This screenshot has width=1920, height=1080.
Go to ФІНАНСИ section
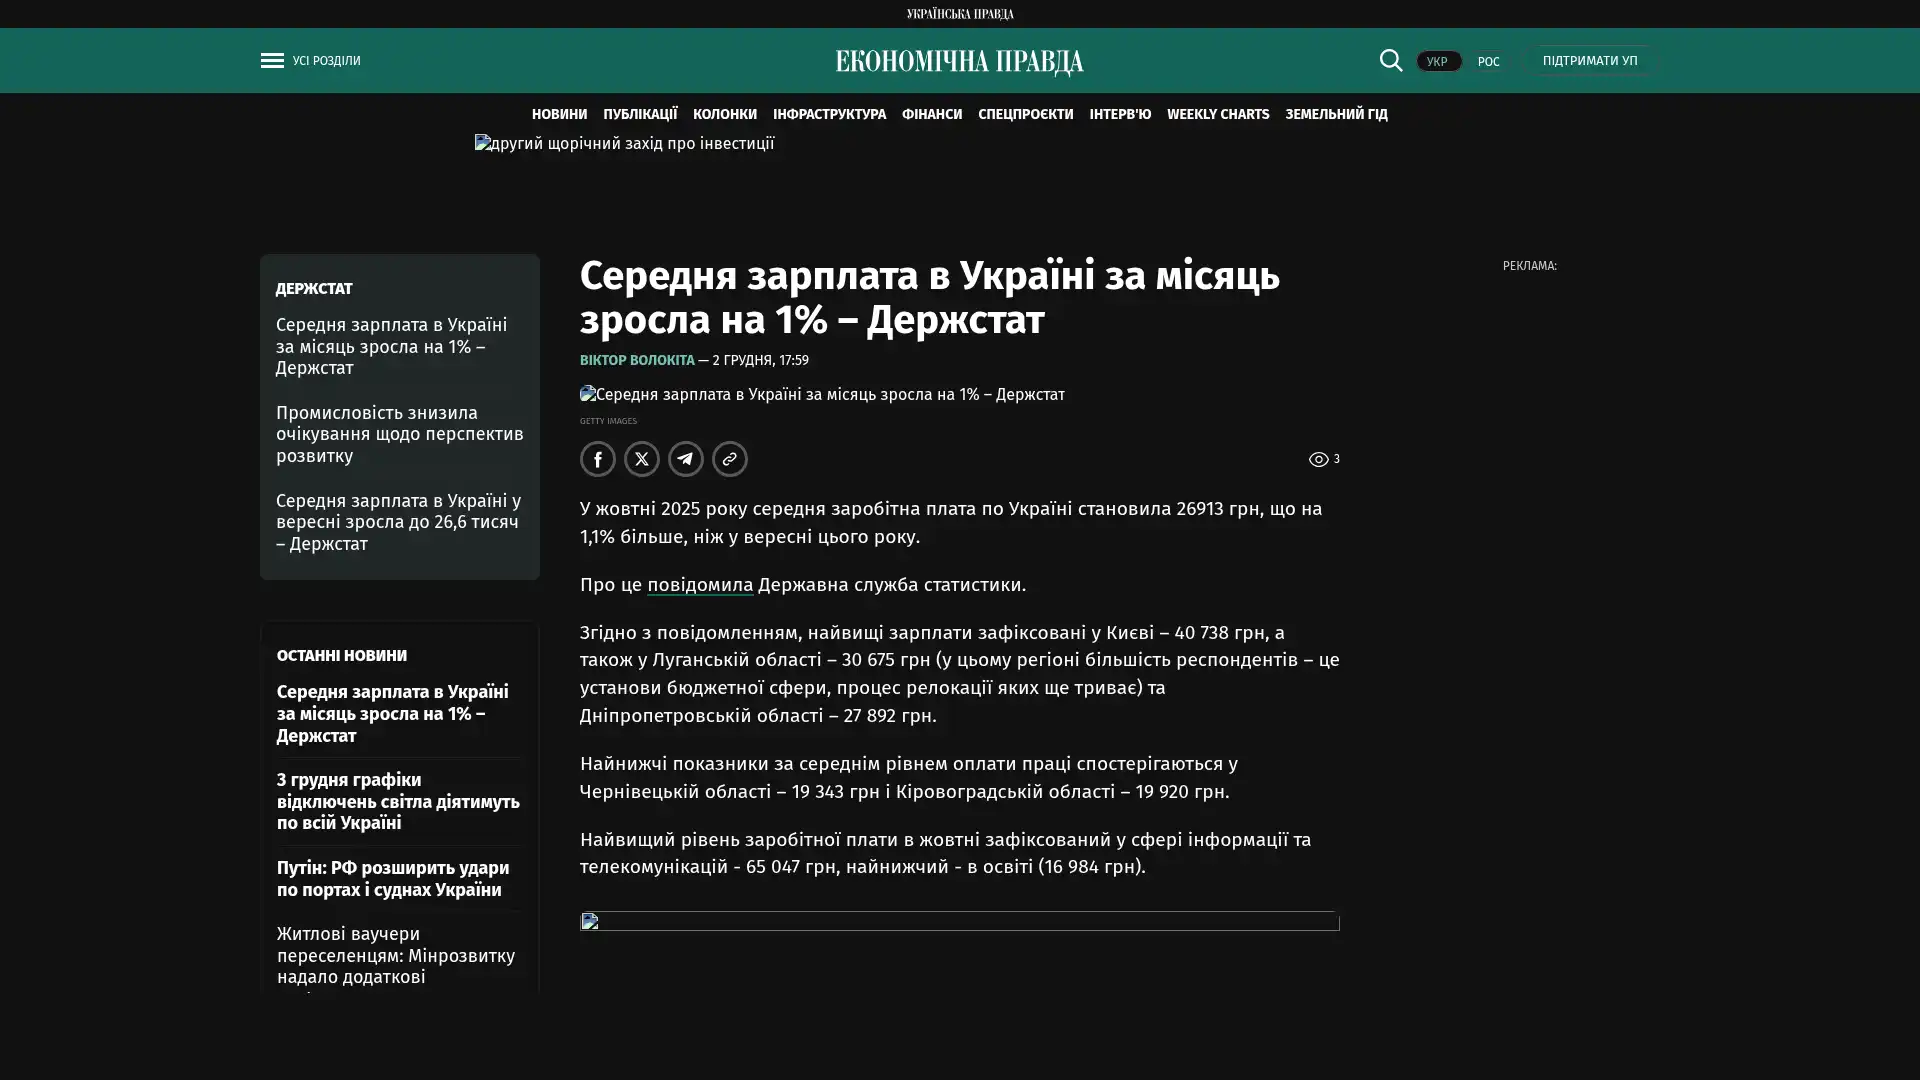931,115
